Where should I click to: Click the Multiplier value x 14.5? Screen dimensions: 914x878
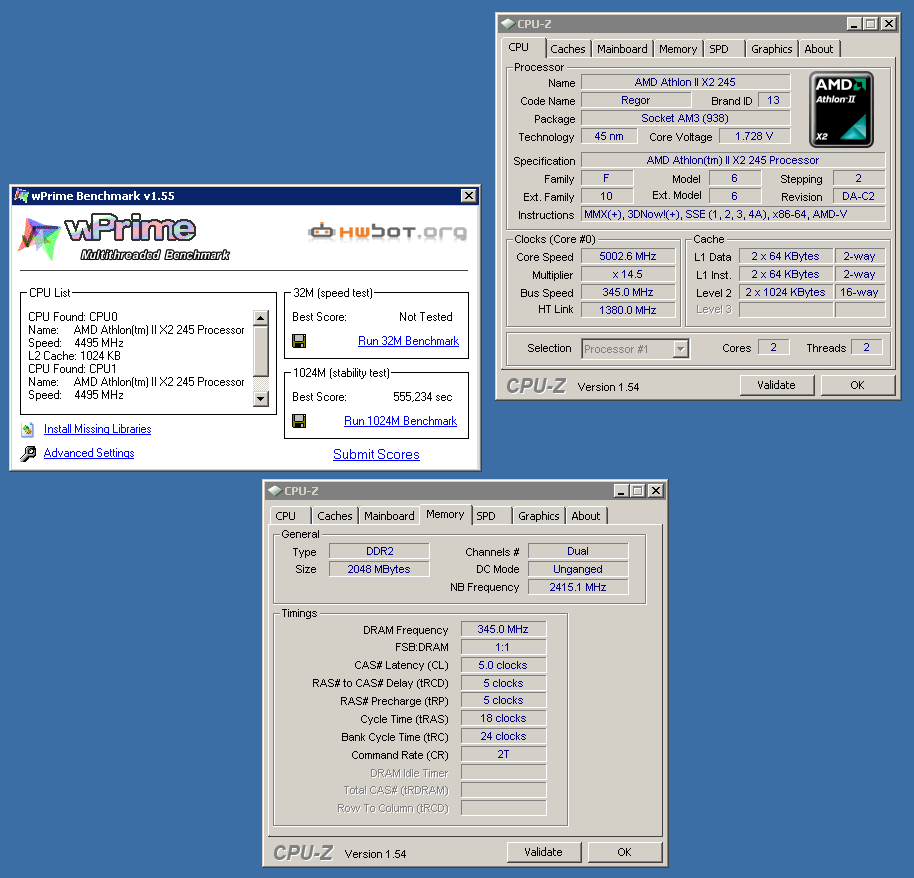point(628,275)
